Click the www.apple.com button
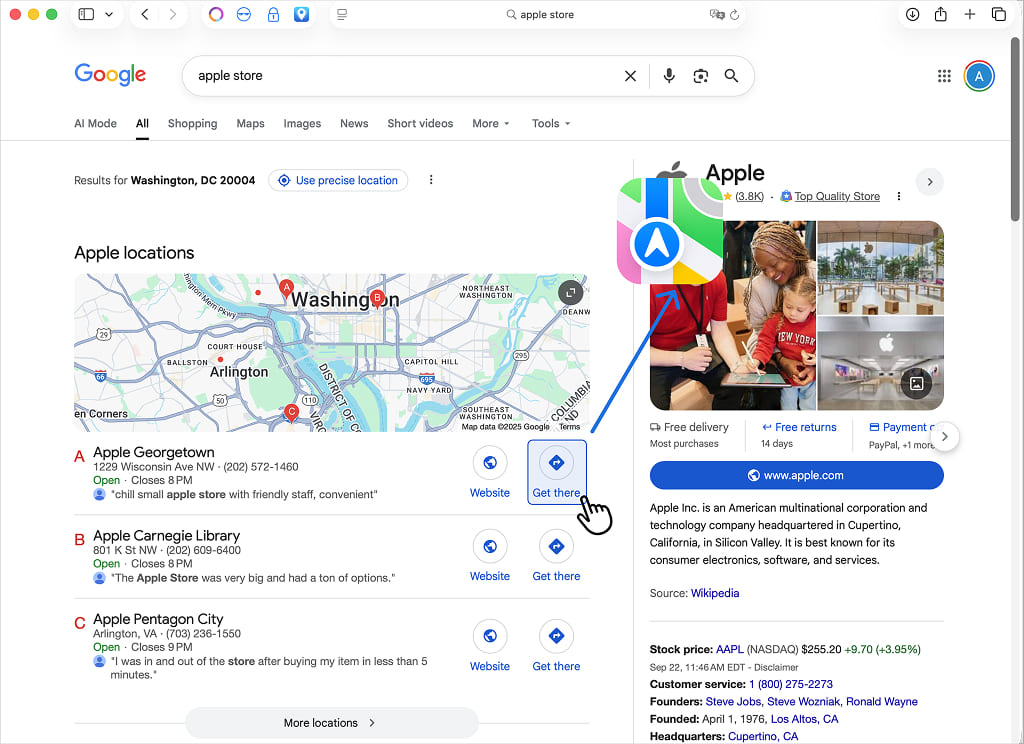The image size is (1024, 744). click(796, 475)
